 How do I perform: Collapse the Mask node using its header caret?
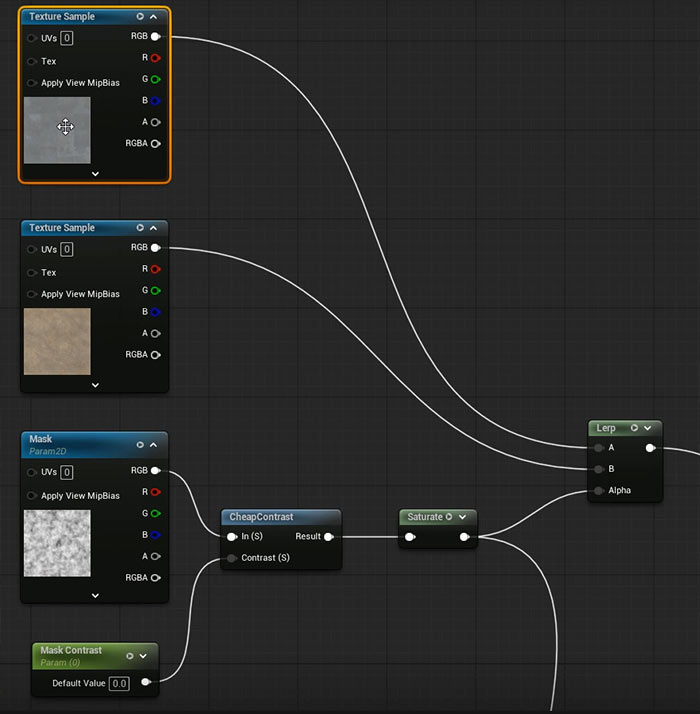[153, 445]
